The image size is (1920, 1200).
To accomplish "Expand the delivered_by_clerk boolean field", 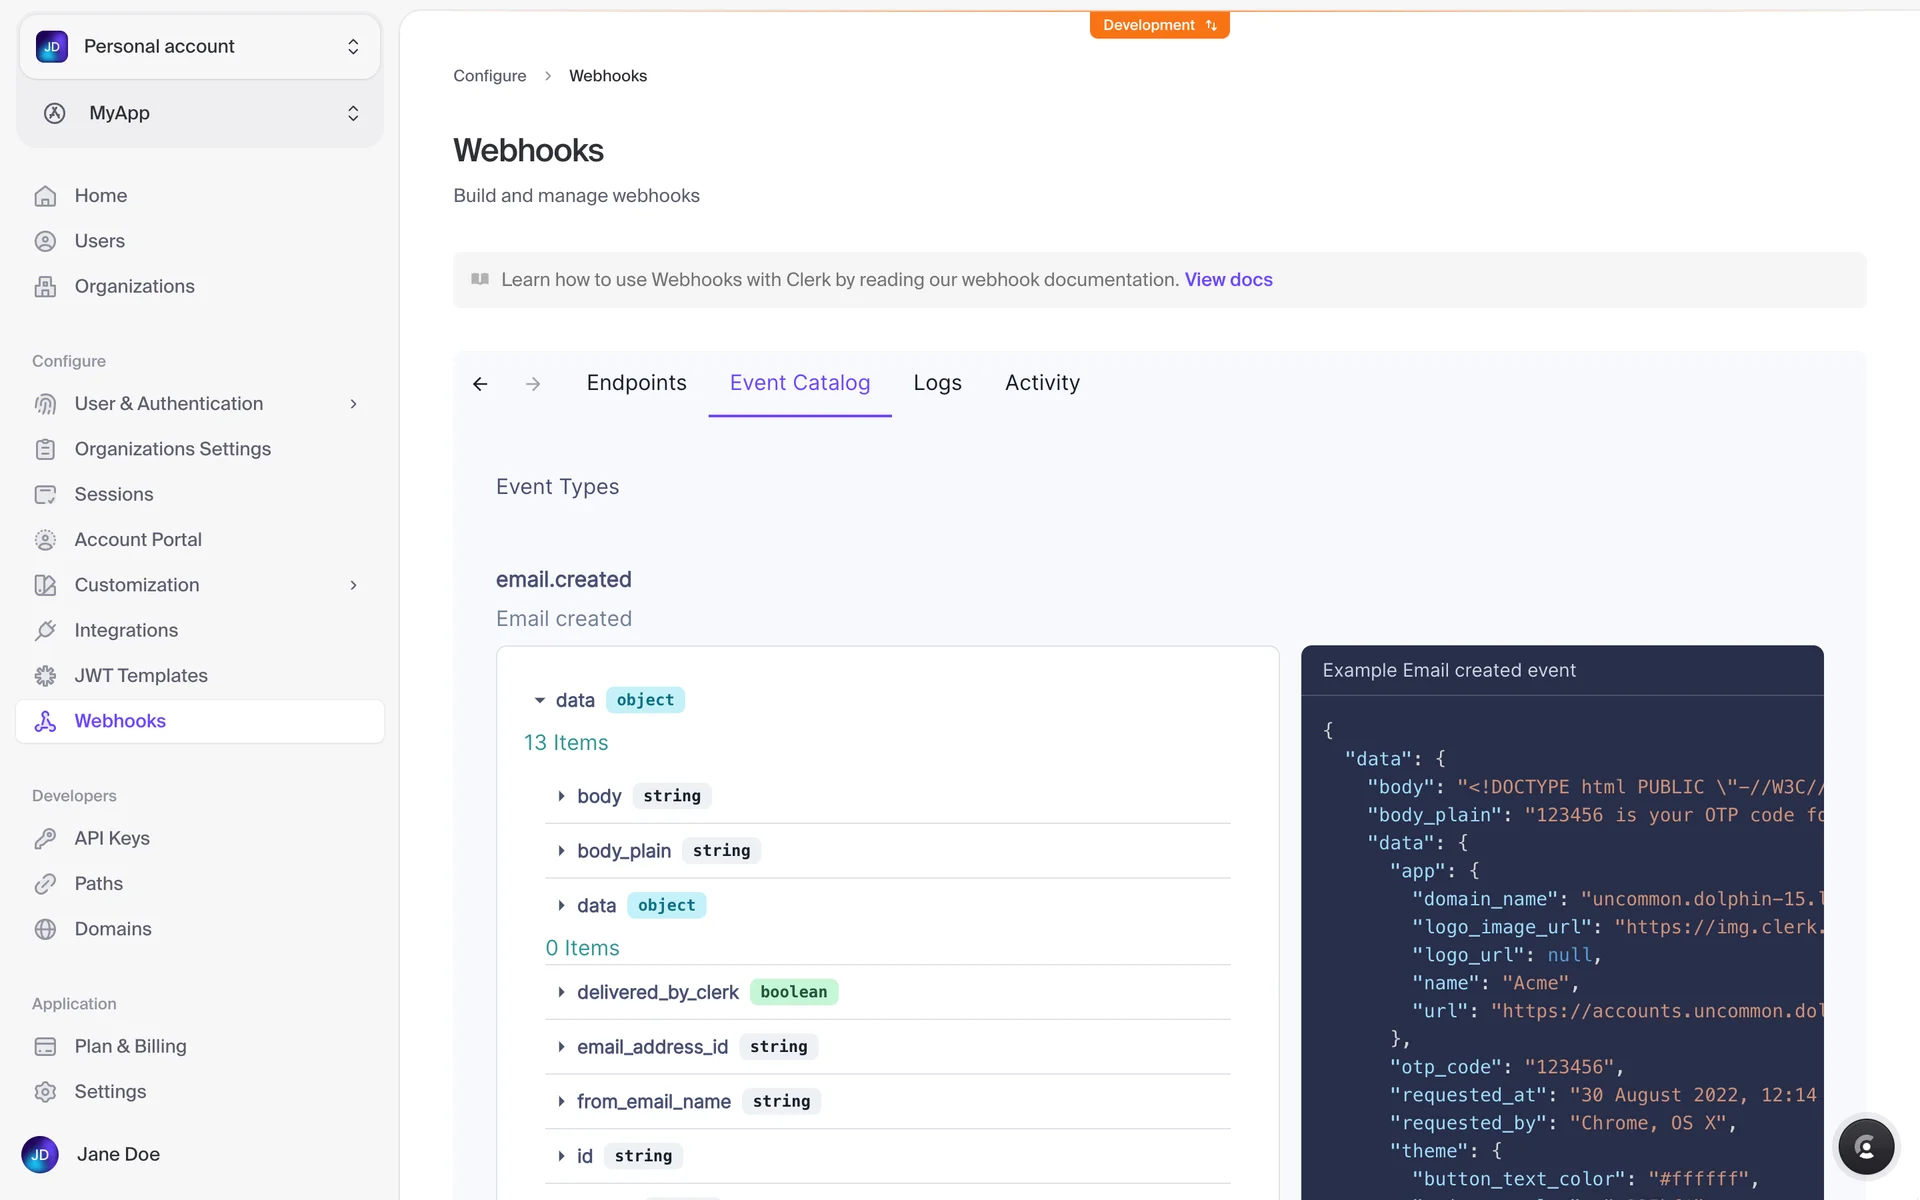I will (x=561, y=992).
